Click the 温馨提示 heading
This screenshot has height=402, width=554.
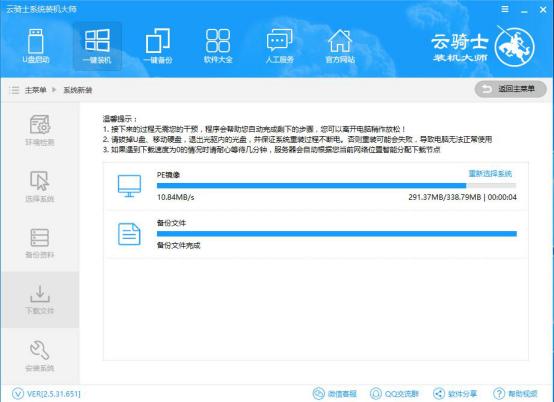[x=119, y=119]
